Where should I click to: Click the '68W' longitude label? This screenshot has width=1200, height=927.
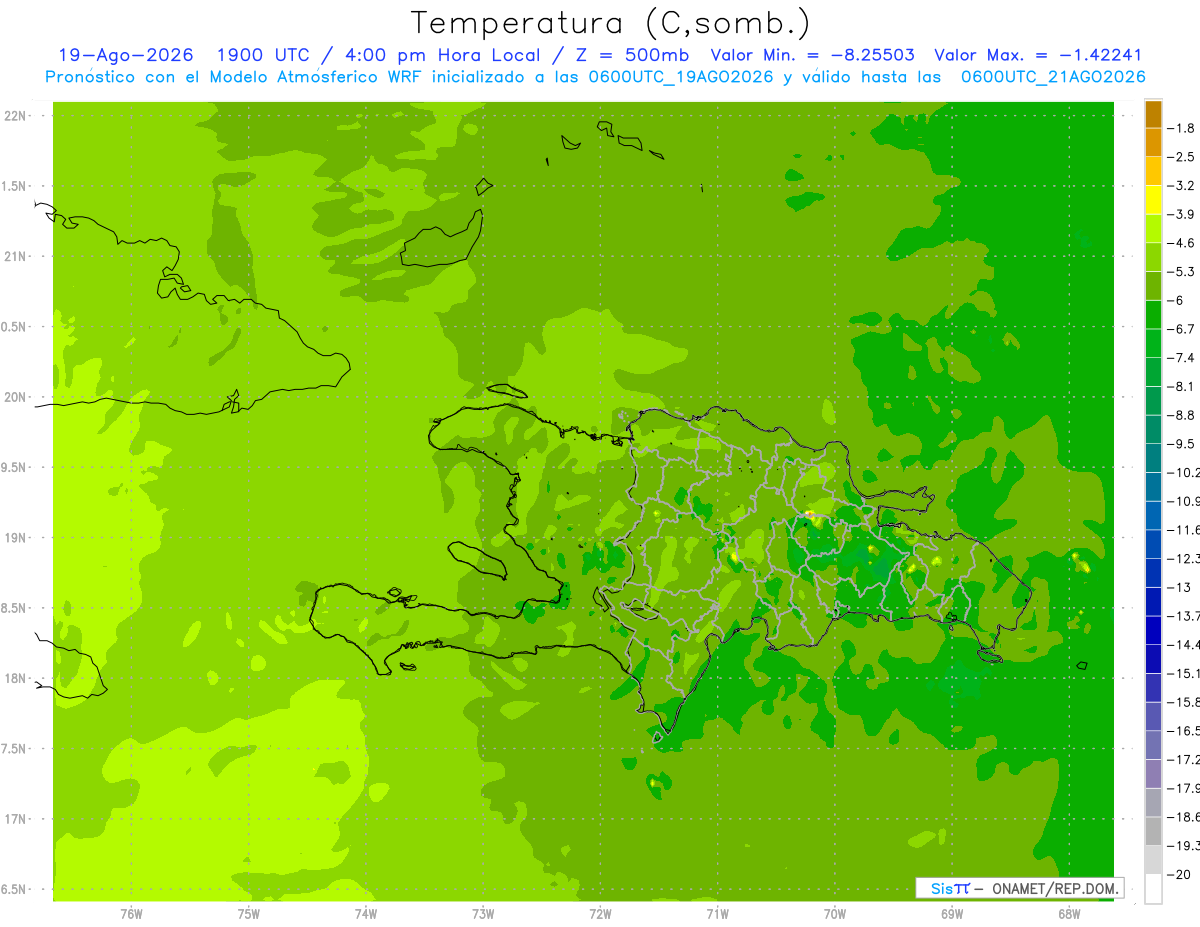pyautogui.click(x=1069, y=914)
